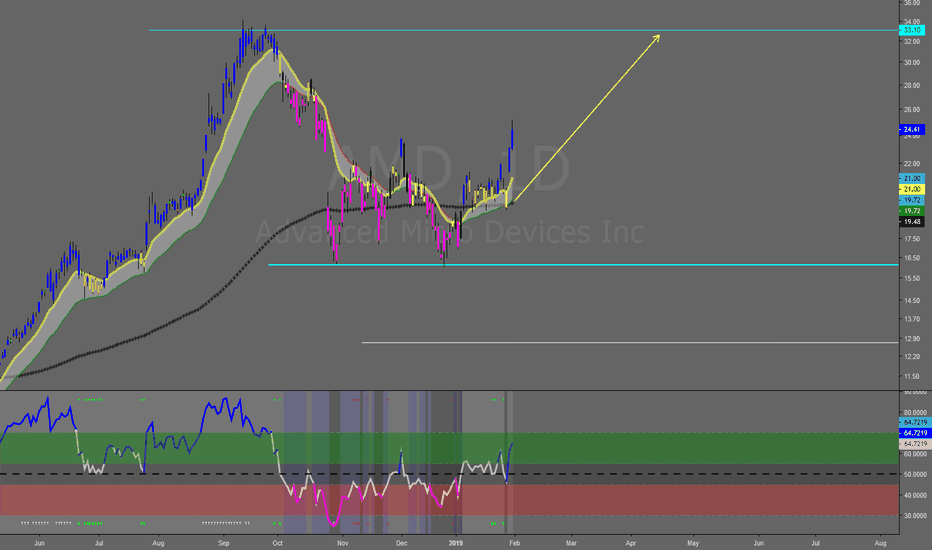This screenshot has width=932, height=550.
Task: Click the 17.50 price axis label
Action: (912, 239)
